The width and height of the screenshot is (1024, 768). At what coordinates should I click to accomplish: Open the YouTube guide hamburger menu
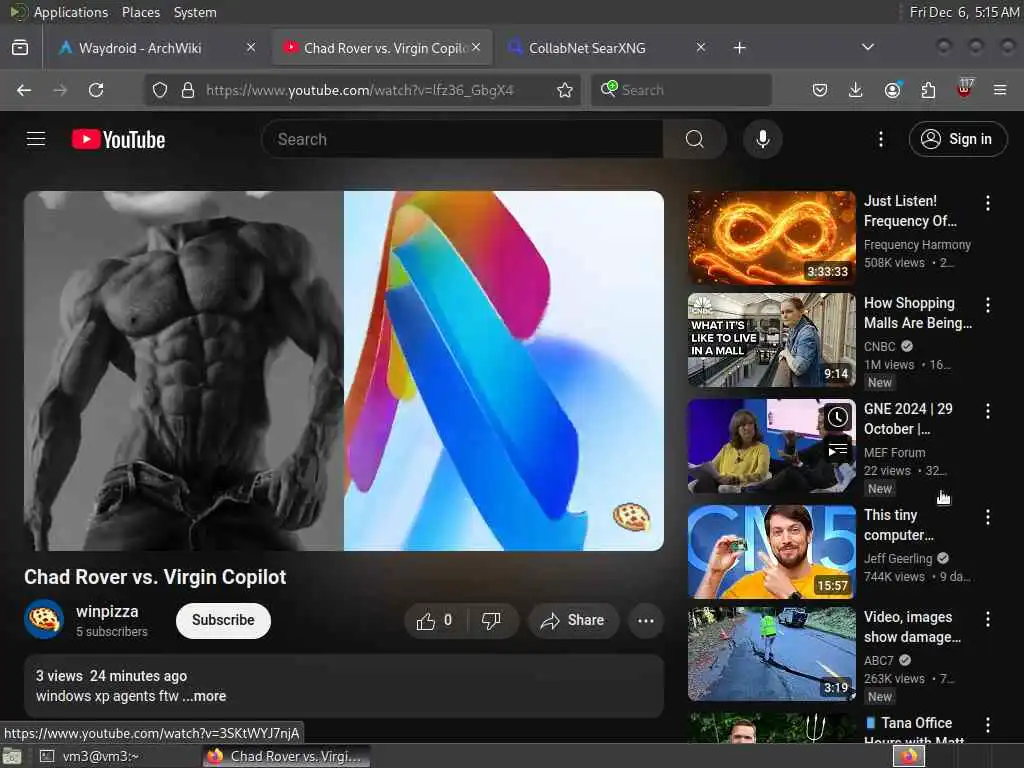click(36, 139)
